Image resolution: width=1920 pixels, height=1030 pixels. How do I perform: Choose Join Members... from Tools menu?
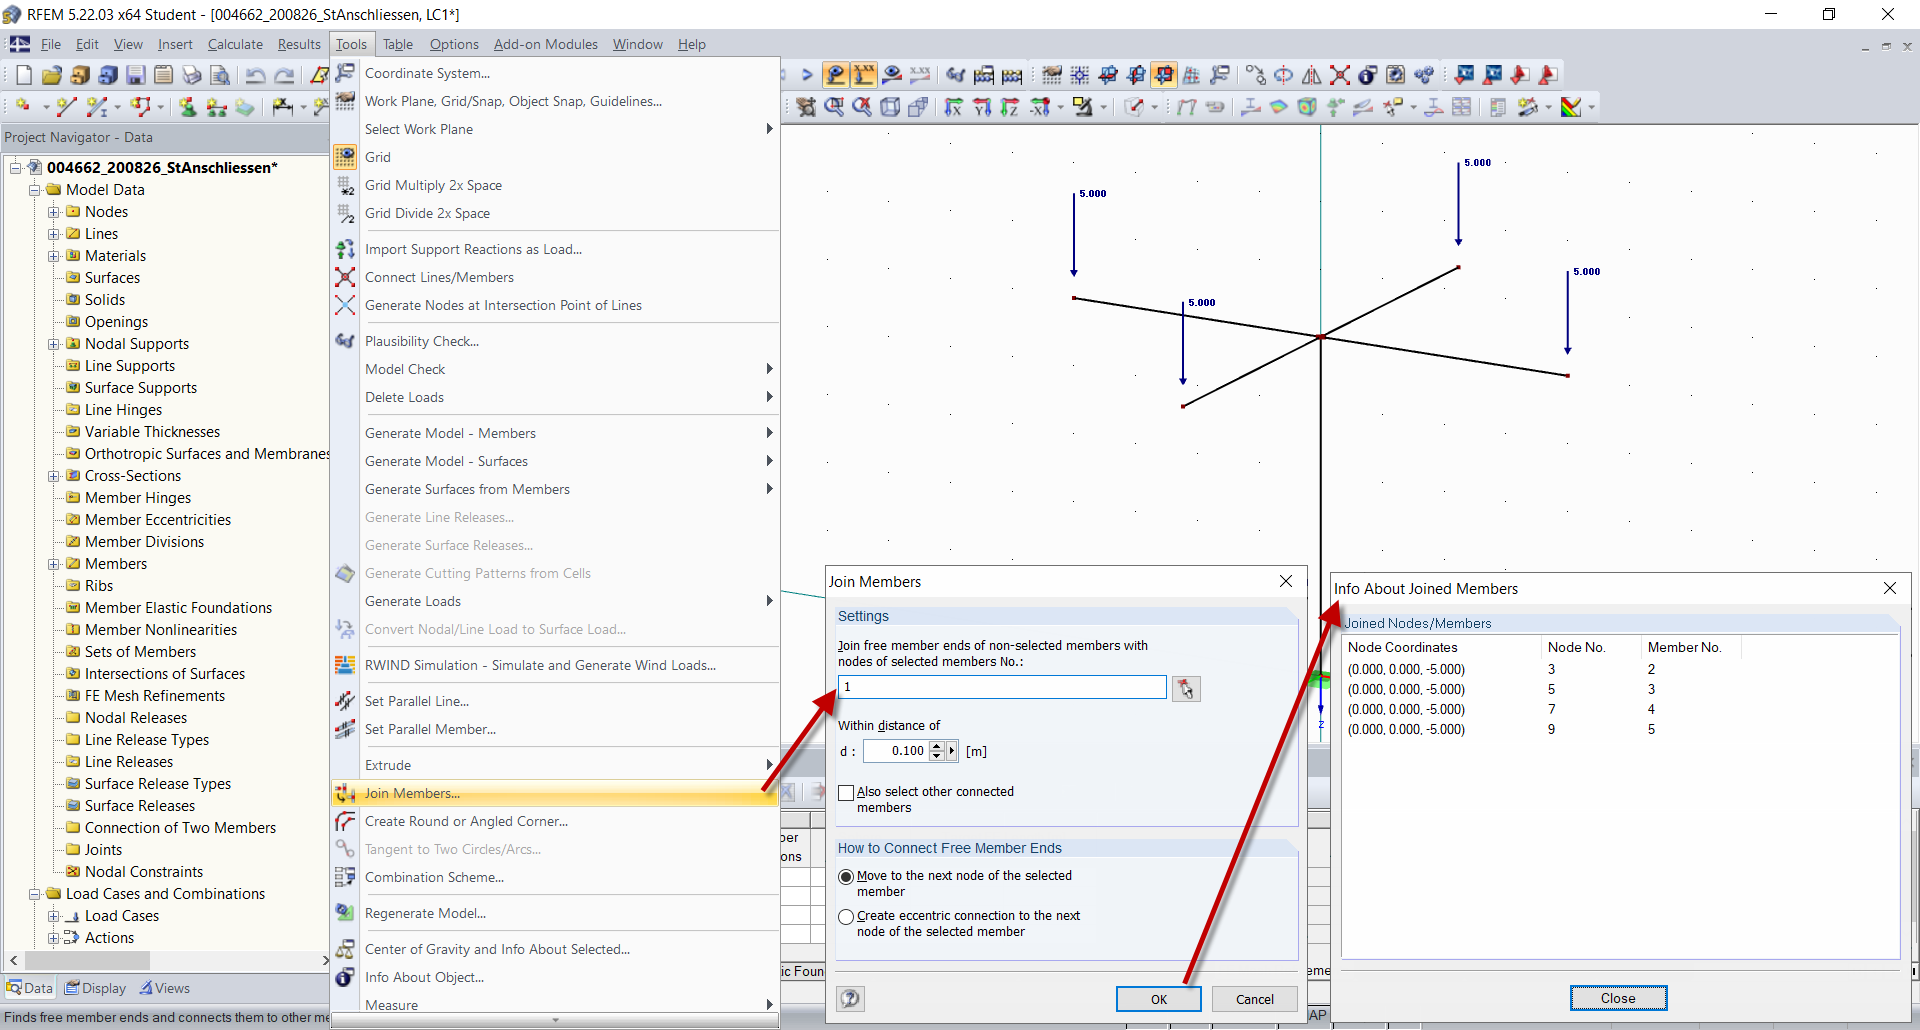[555, 793]
